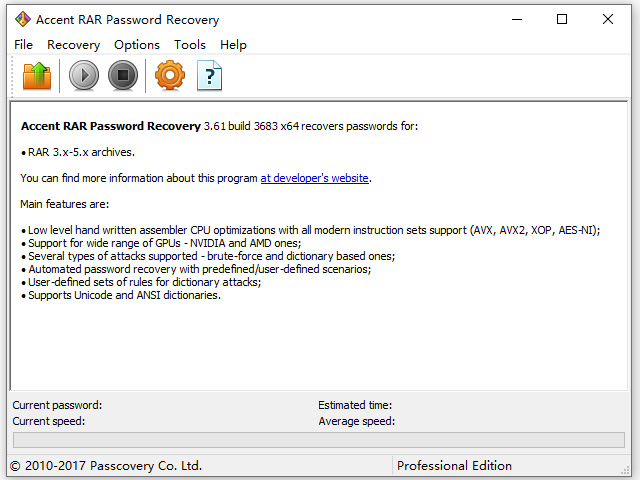The width and height of the screenshot is (640, 480).
Task: Click the recovery progress bar
Action: (319, 440)
